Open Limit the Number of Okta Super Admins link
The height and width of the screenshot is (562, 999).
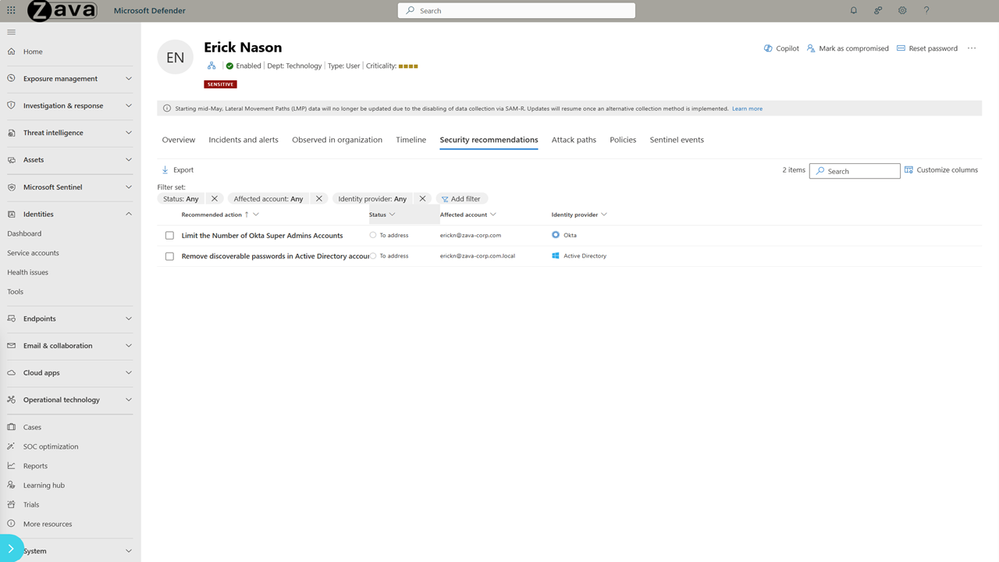coord(262,236)
